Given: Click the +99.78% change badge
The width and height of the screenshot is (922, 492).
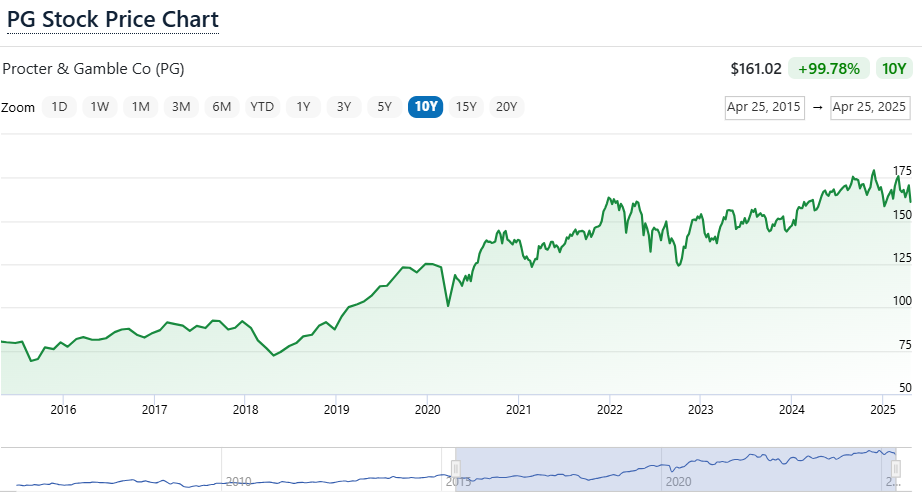Looking at the screenshot, I should (x=829, y=69).
